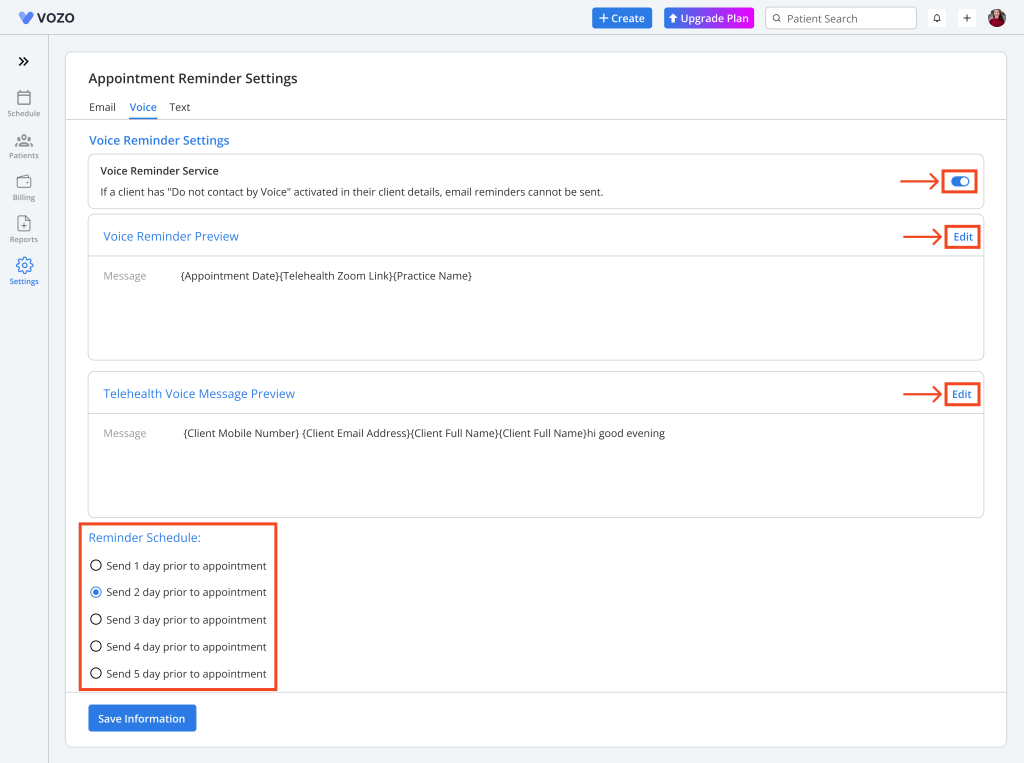This screenshot has width=1024, height=763.
Task: Click the Upgrade Plan button
Action: (x=709, y=18)
